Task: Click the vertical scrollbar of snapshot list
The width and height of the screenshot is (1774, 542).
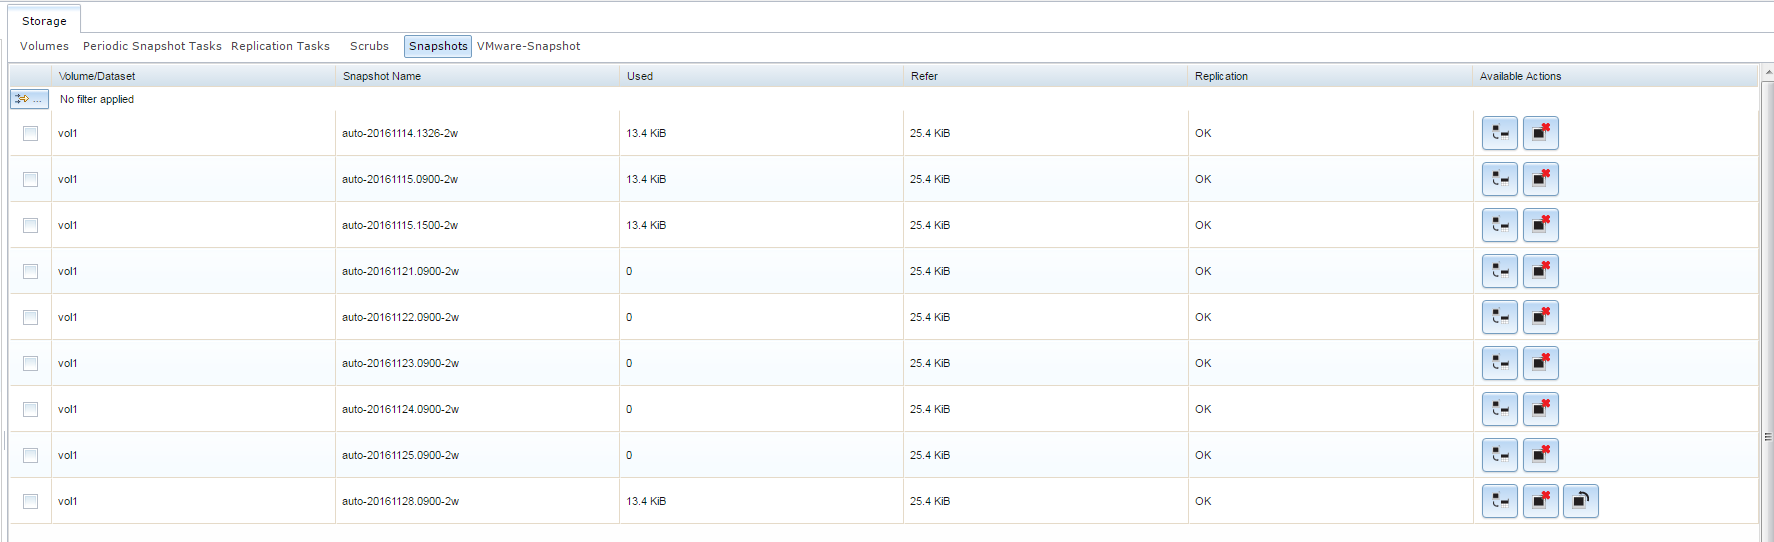Action: click(1767, 300)
